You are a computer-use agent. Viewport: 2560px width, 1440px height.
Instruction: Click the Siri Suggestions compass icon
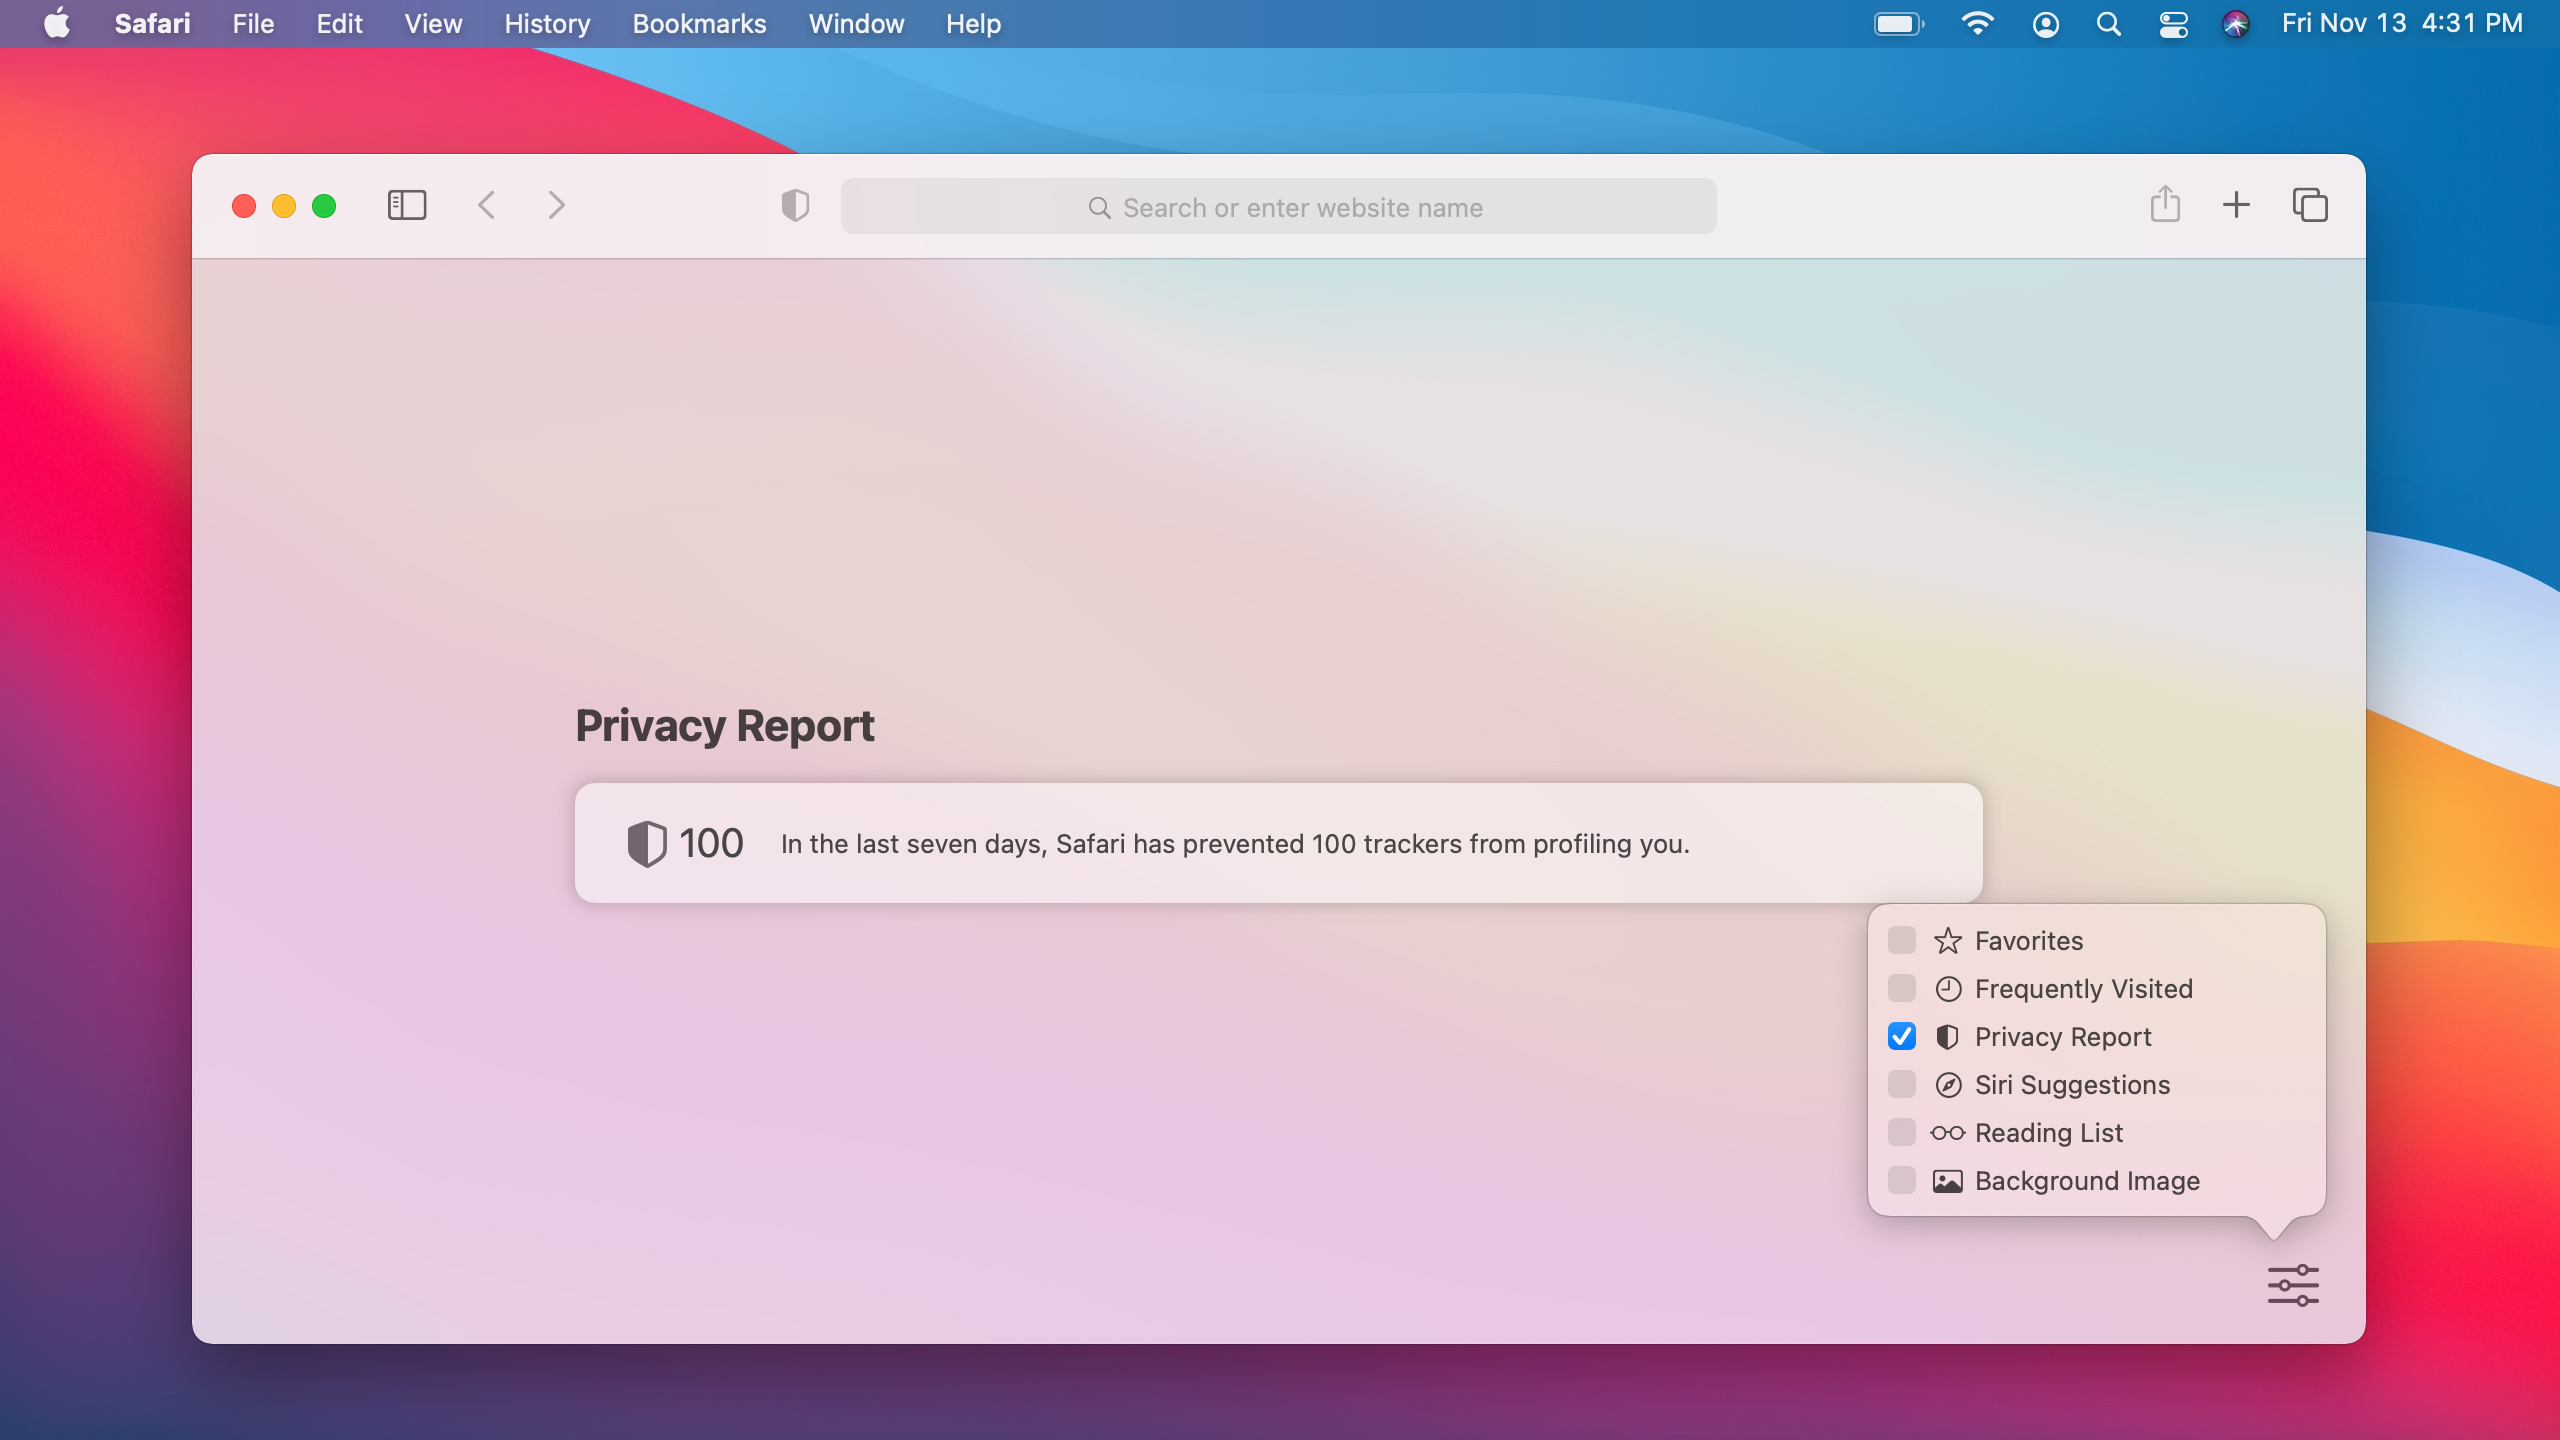tap(1948, 1085)
